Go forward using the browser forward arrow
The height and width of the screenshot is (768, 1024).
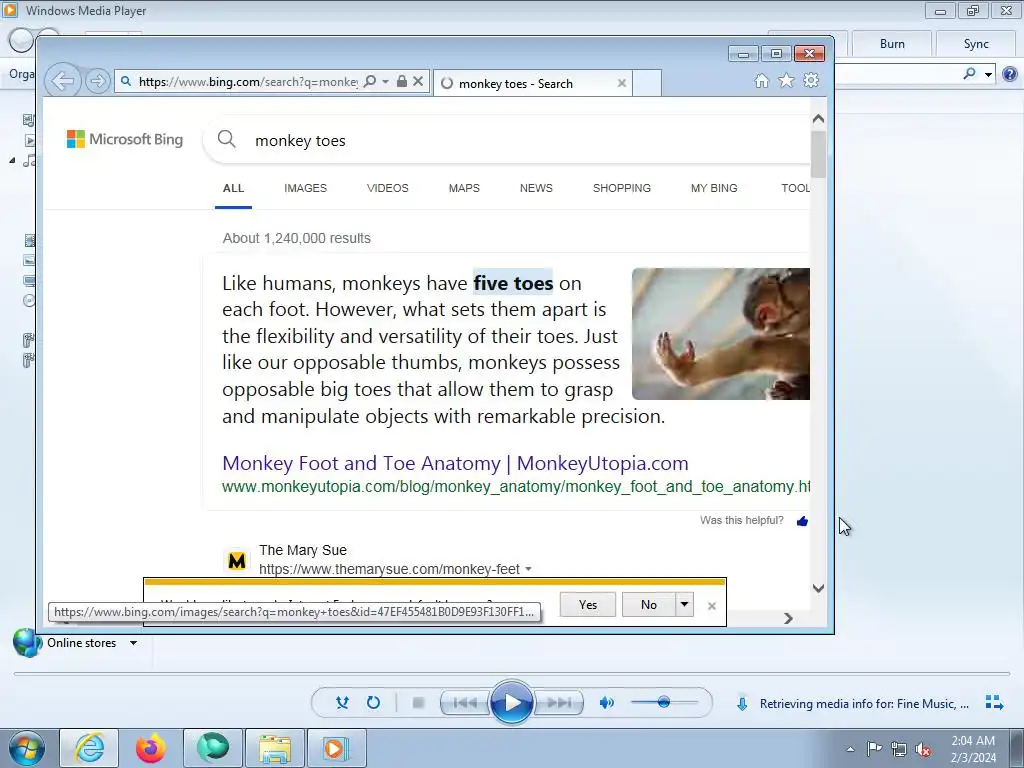click(x=97, y=82)
